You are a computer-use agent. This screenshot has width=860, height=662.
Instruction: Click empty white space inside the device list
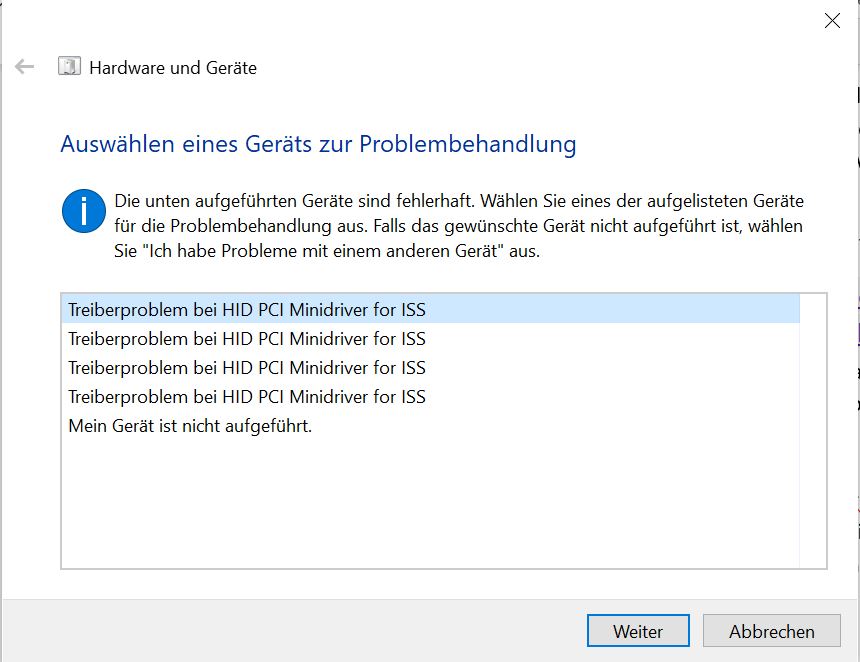click(431, 503)
